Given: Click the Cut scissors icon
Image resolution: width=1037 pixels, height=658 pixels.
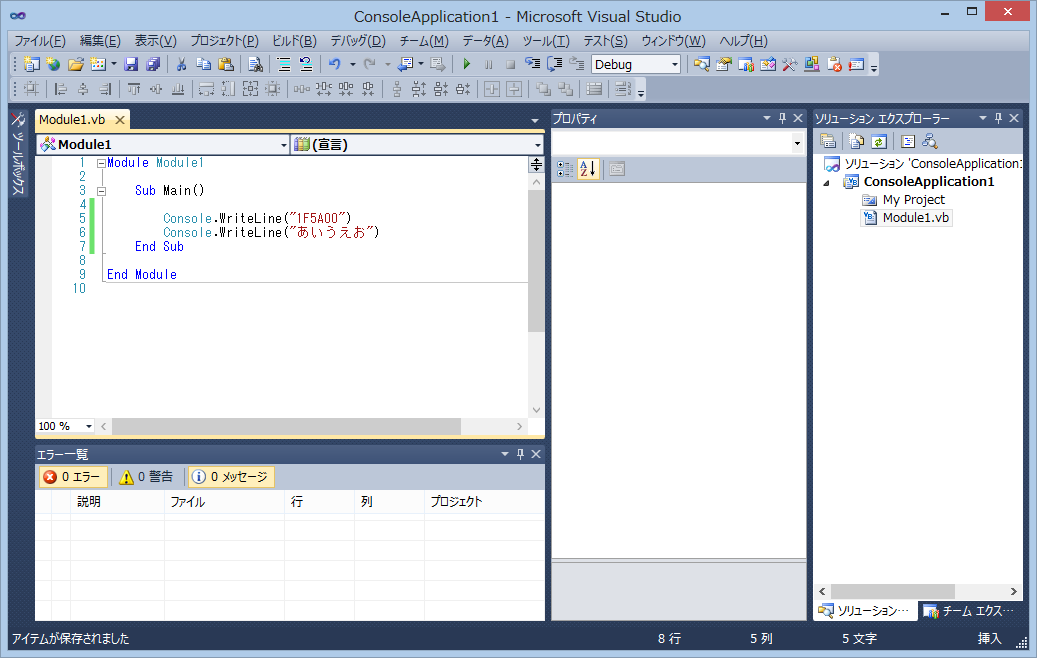Looking at the screenshot, I should (182, 64).
